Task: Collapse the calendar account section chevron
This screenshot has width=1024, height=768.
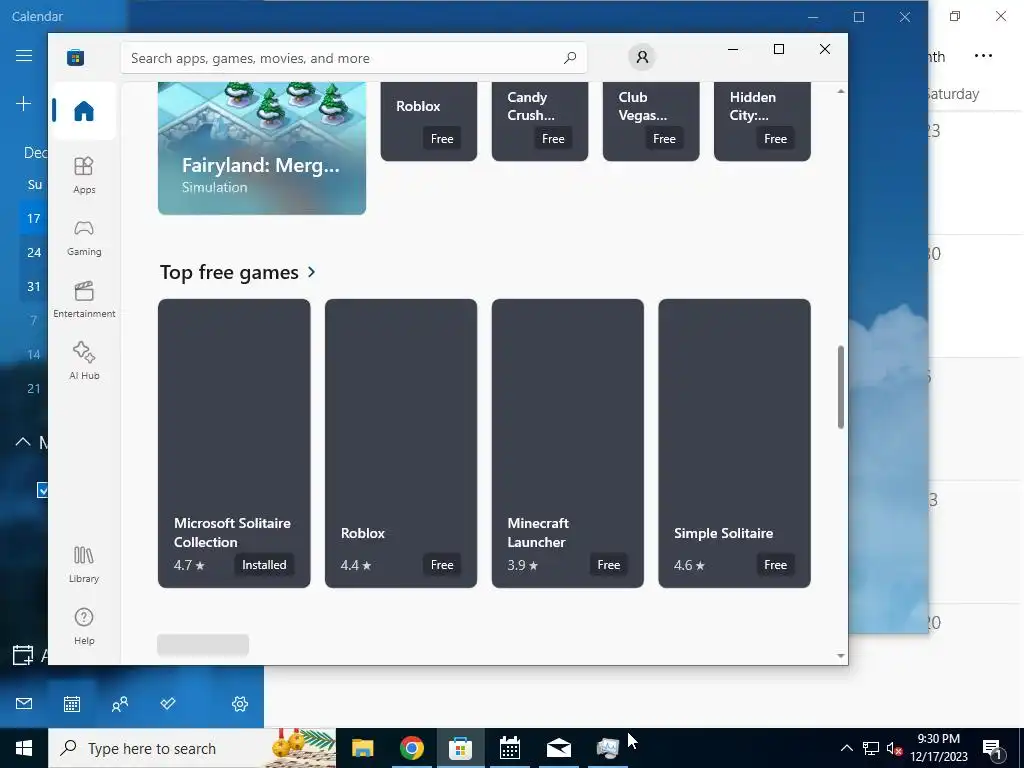Action: (x=23, y=442)
